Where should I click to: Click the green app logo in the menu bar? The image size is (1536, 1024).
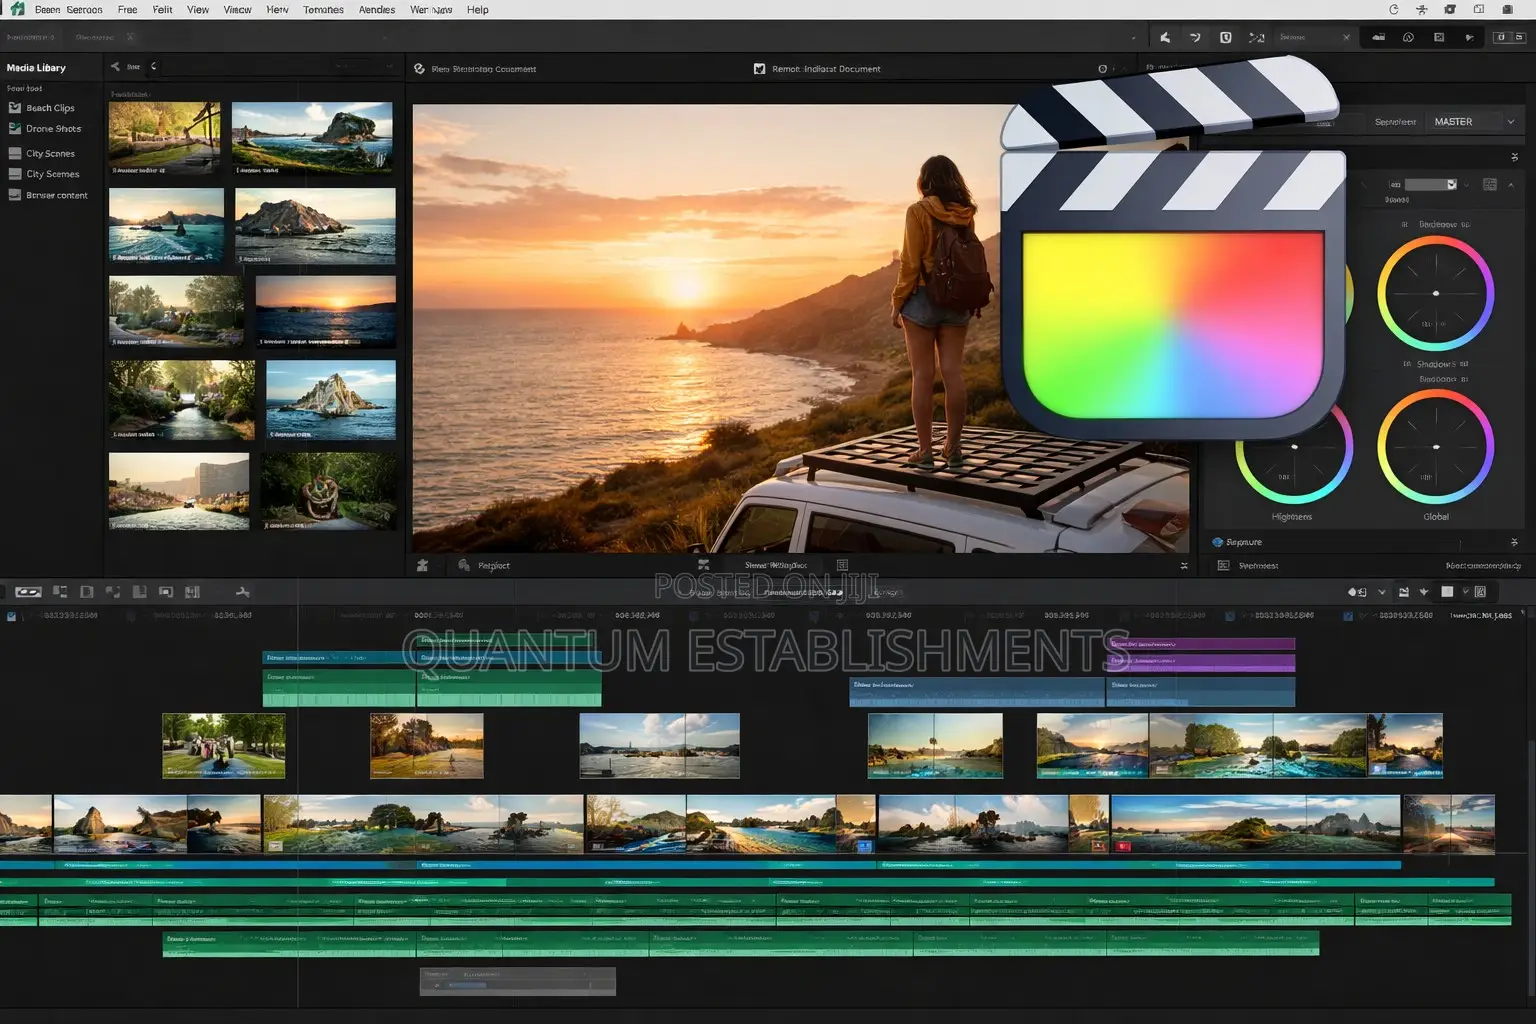17,9
